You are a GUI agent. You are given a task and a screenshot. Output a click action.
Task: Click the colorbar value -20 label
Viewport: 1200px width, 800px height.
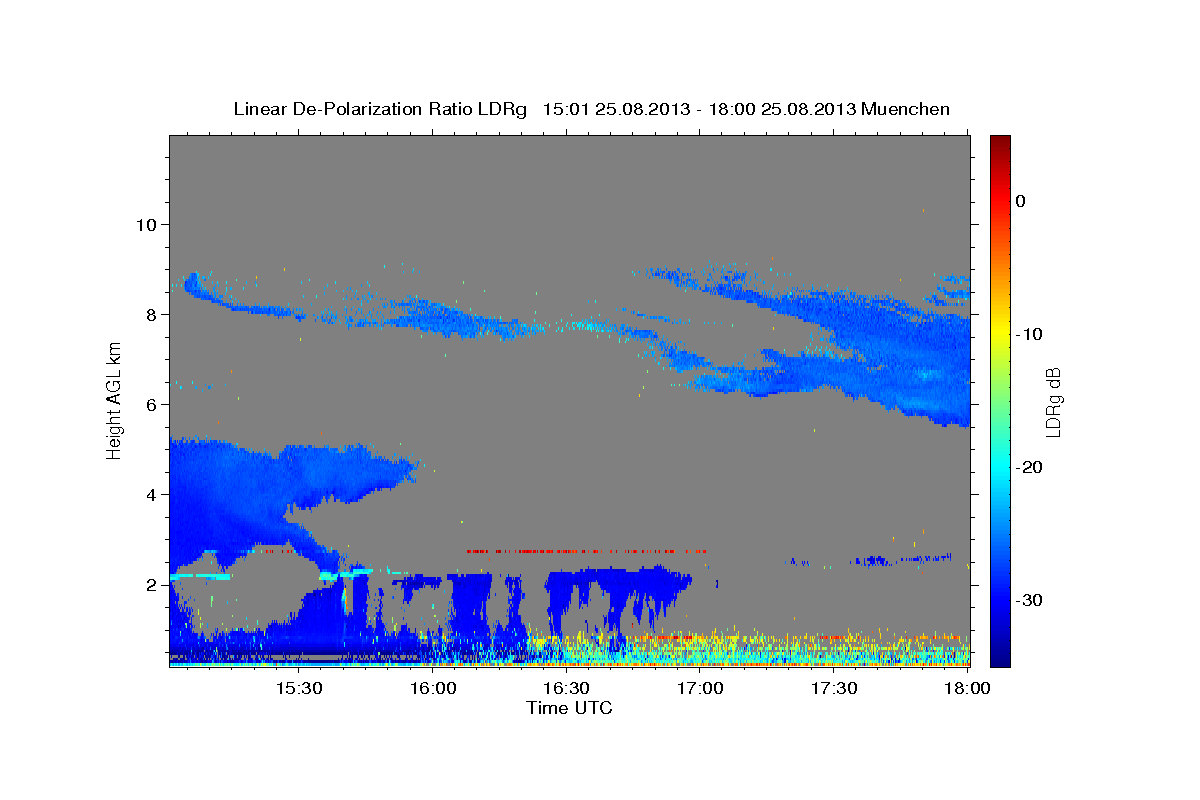[1029, 467]
